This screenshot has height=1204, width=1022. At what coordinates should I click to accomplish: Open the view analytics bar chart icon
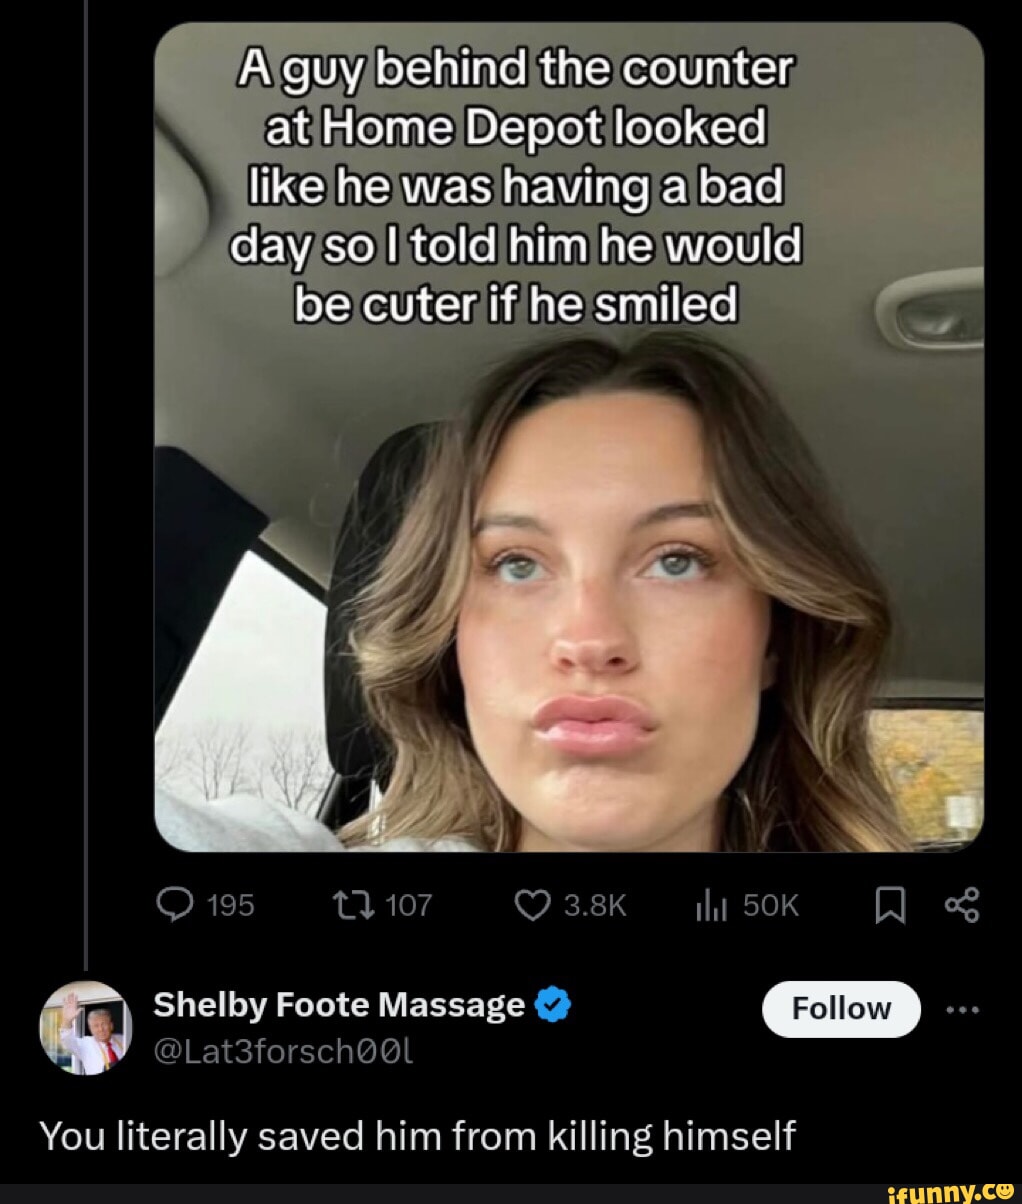tap(709, 906)
